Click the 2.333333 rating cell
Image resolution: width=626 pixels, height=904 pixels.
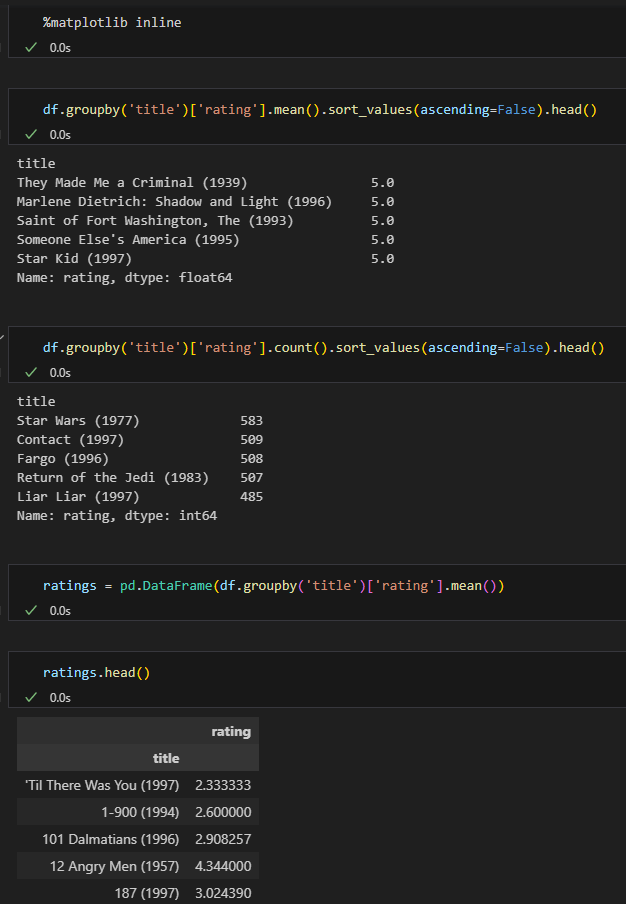click(x=223, y=785)
